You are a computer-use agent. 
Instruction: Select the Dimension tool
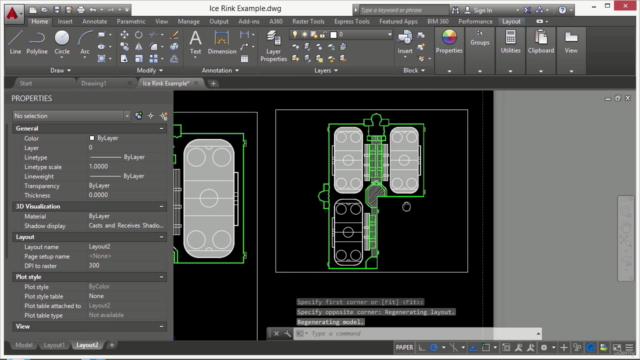point(222,42)
